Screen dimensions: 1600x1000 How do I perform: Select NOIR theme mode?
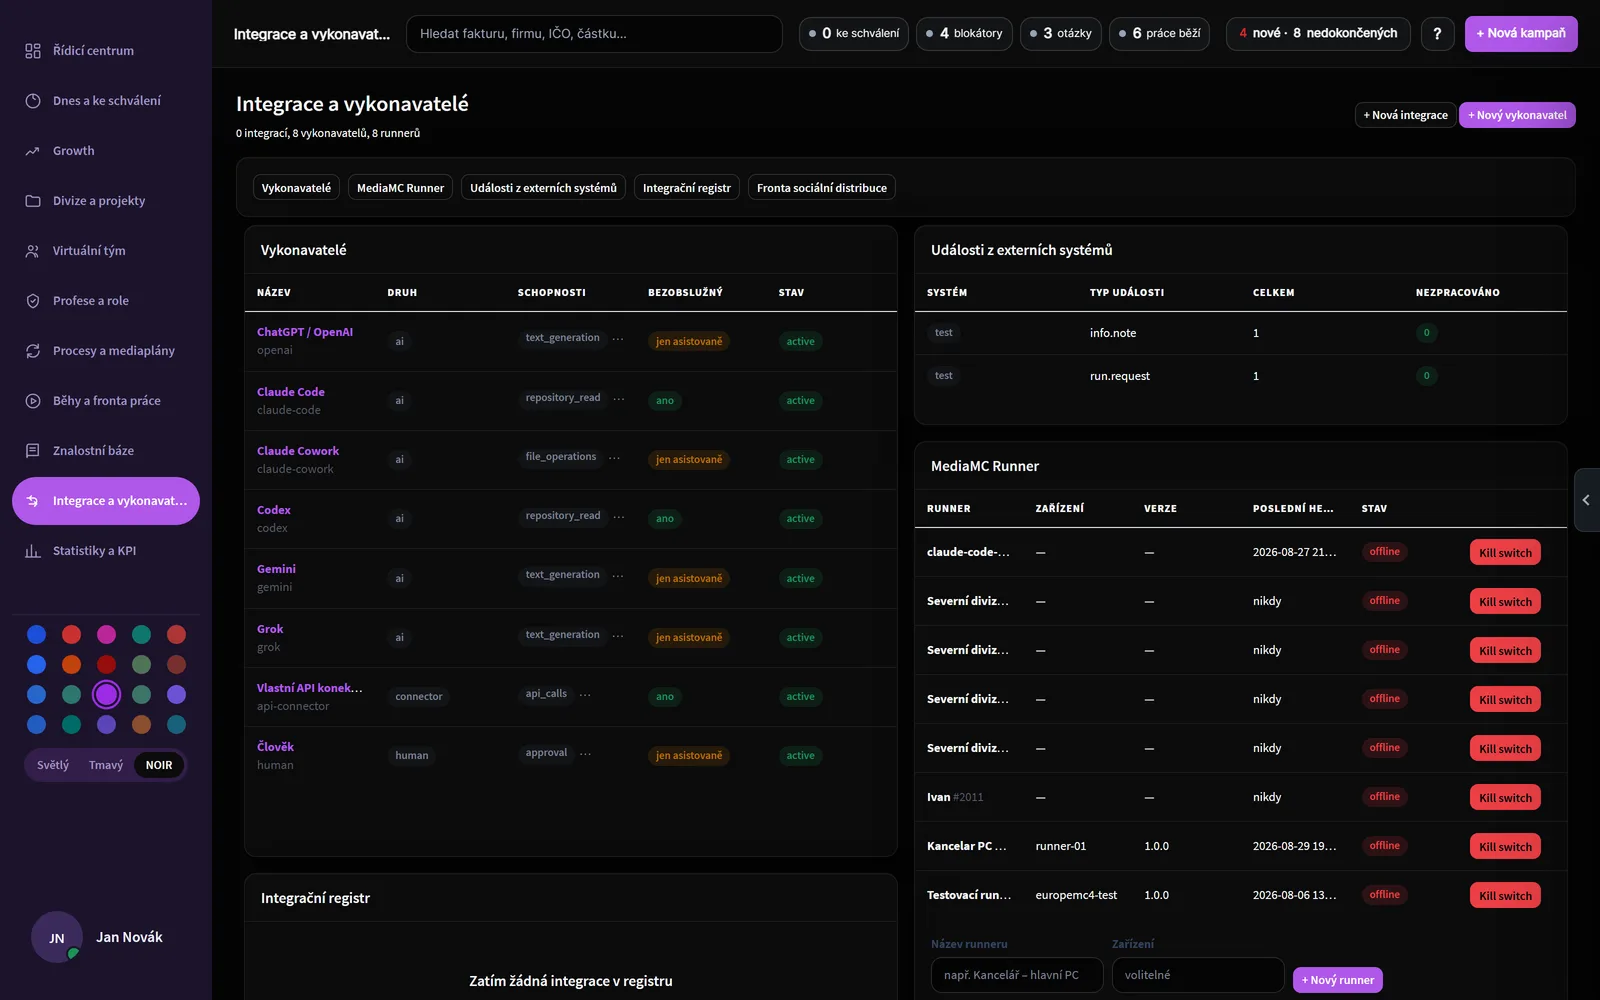[x=159, y=765]
